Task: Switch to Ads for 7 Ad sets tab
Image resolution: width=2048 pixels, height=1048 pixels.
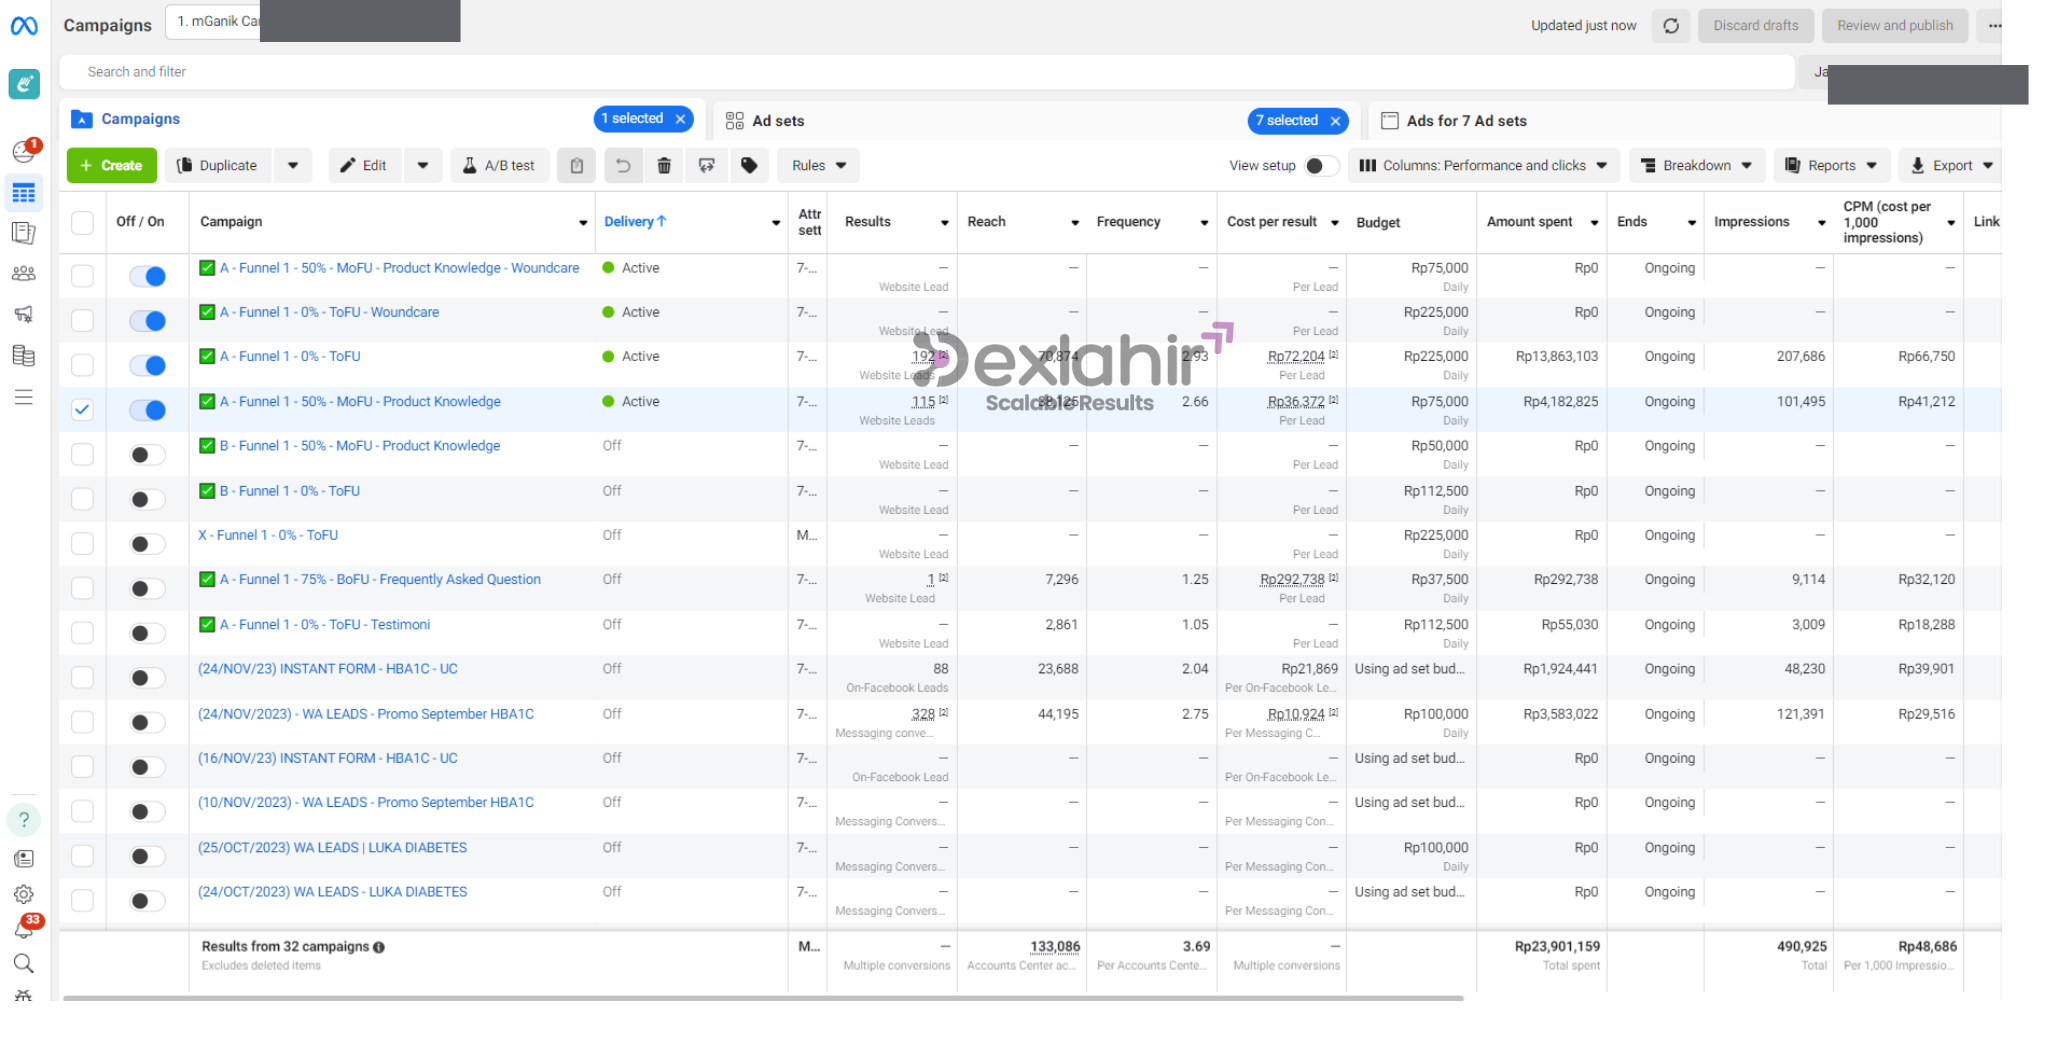Action: [x=1466, y=121]
